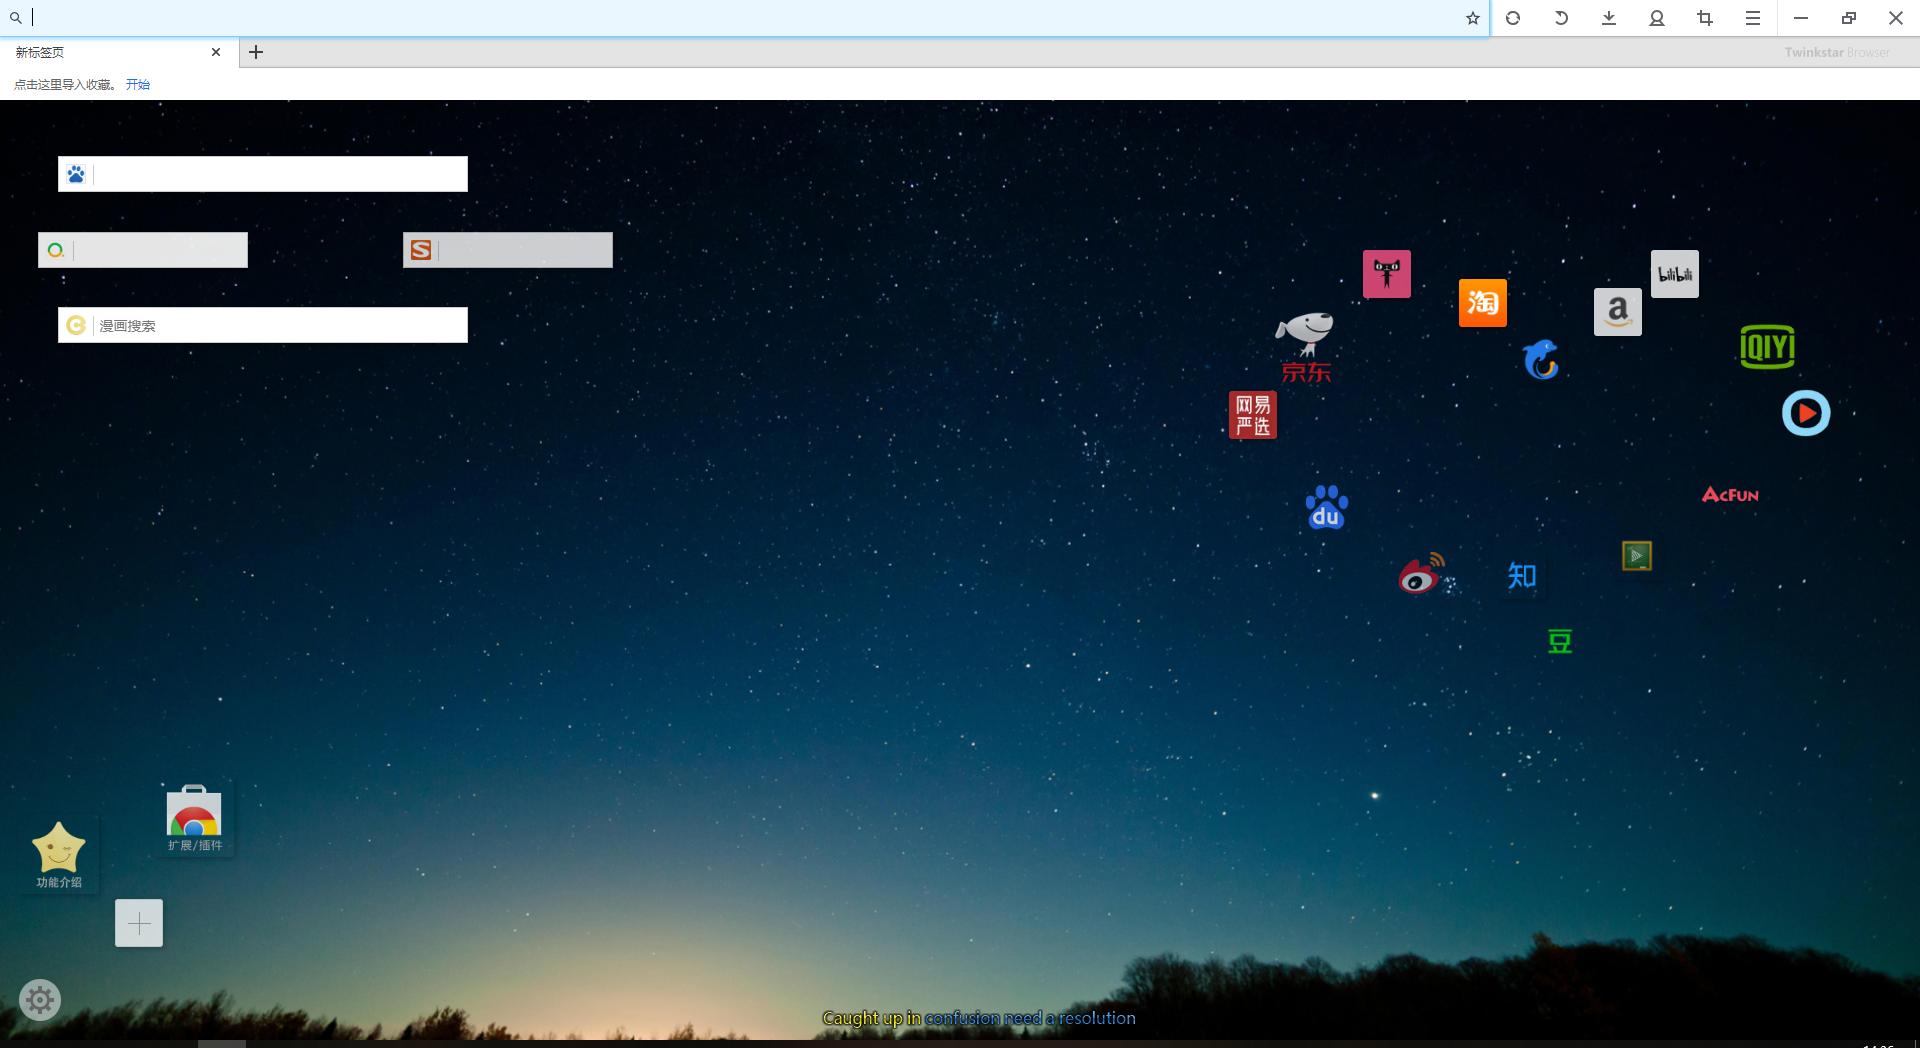Image resolution: width=1920 pixels, height=1048 pixels.
Task: Open the user account icon
Action: tap(1657, 18)
